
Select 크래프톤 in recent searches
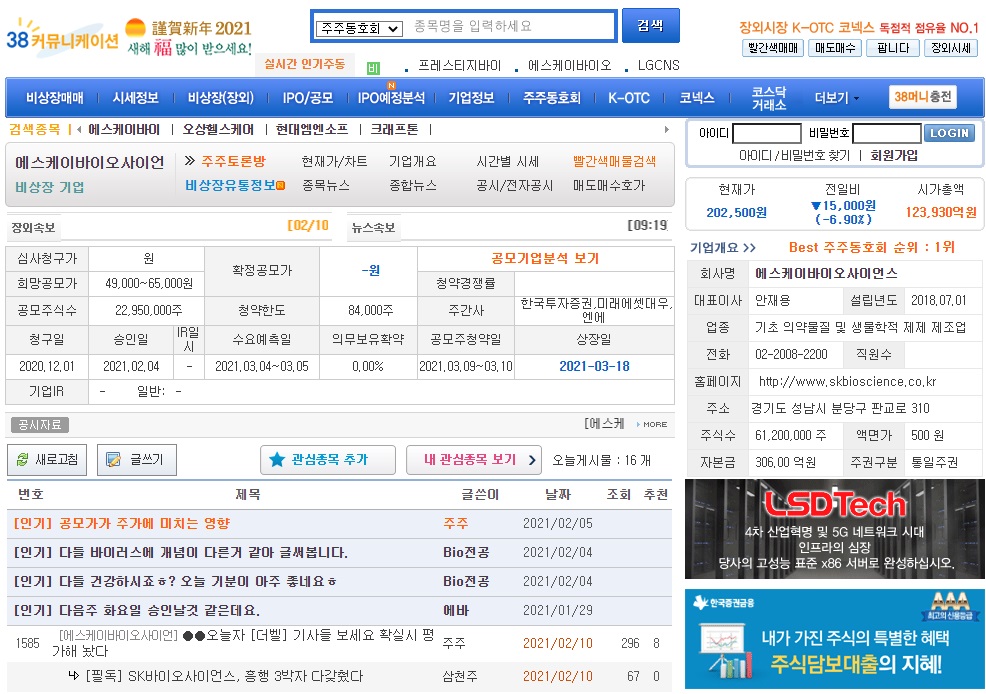point(394,129)
